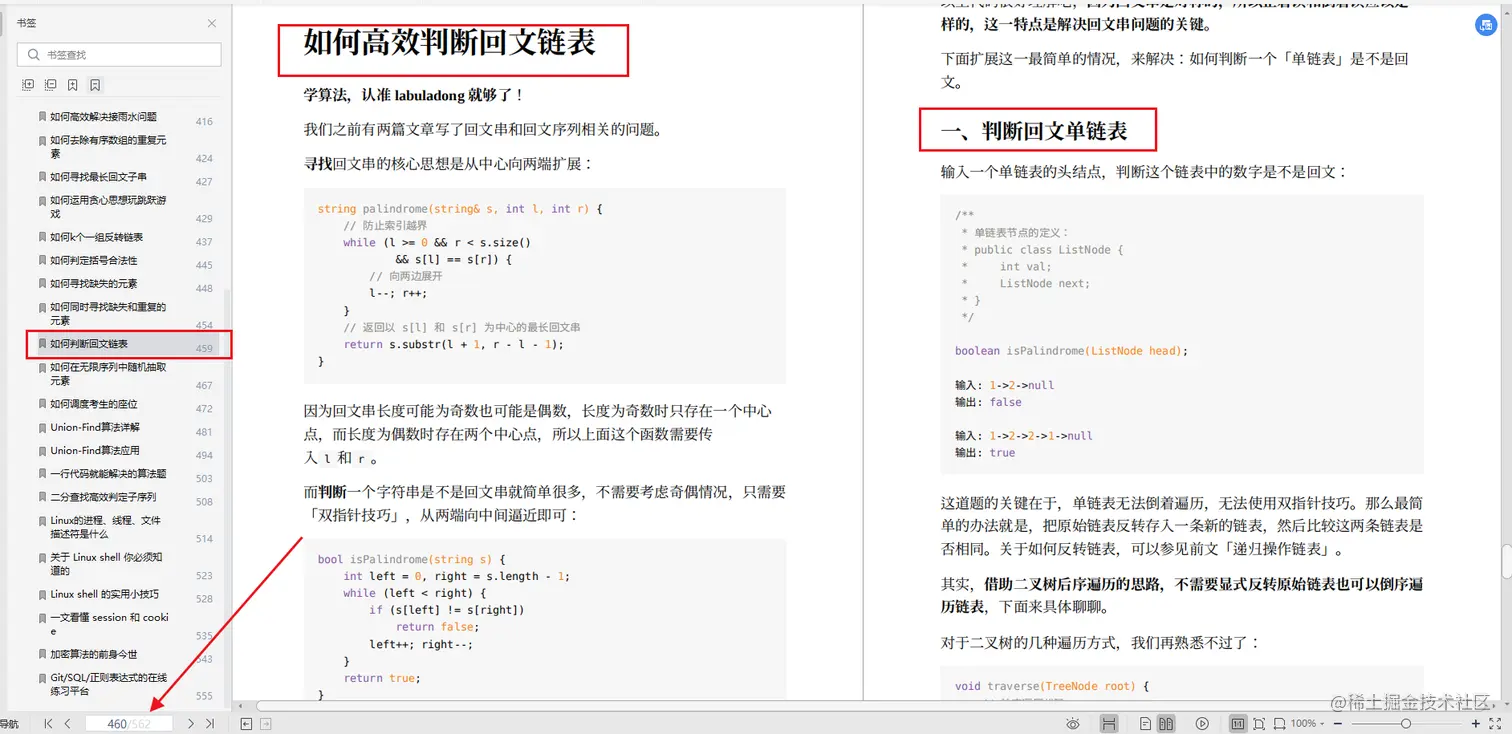Set zoom to actual size 1:1
This screenshot has height=734, width=1512.
tap(1237, 723)
